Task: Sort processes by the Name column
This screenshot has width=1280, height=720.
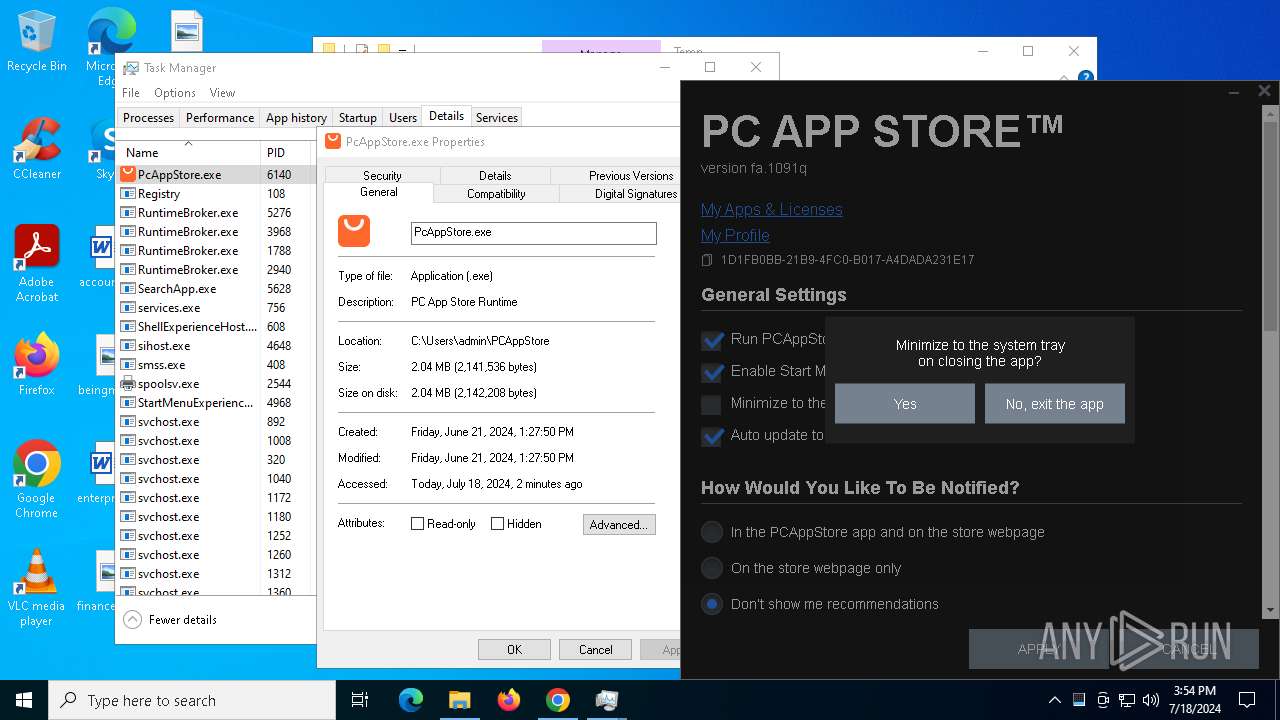Action: tap(190, 152)
